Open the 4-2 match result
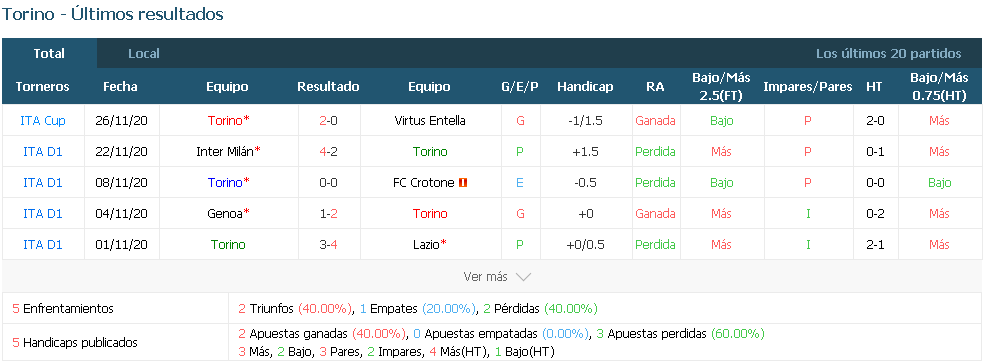985x364 pixels. click(x=328, y=152)
